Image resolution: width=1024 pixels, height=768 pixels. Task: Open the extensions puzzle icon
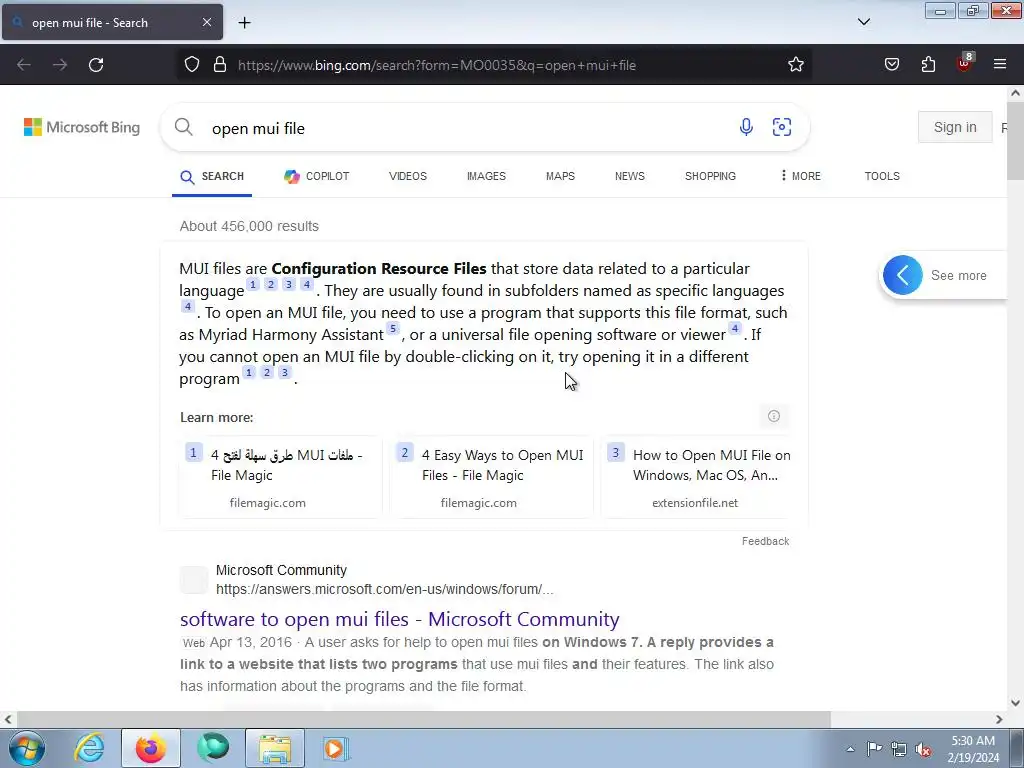pos(928,65)
